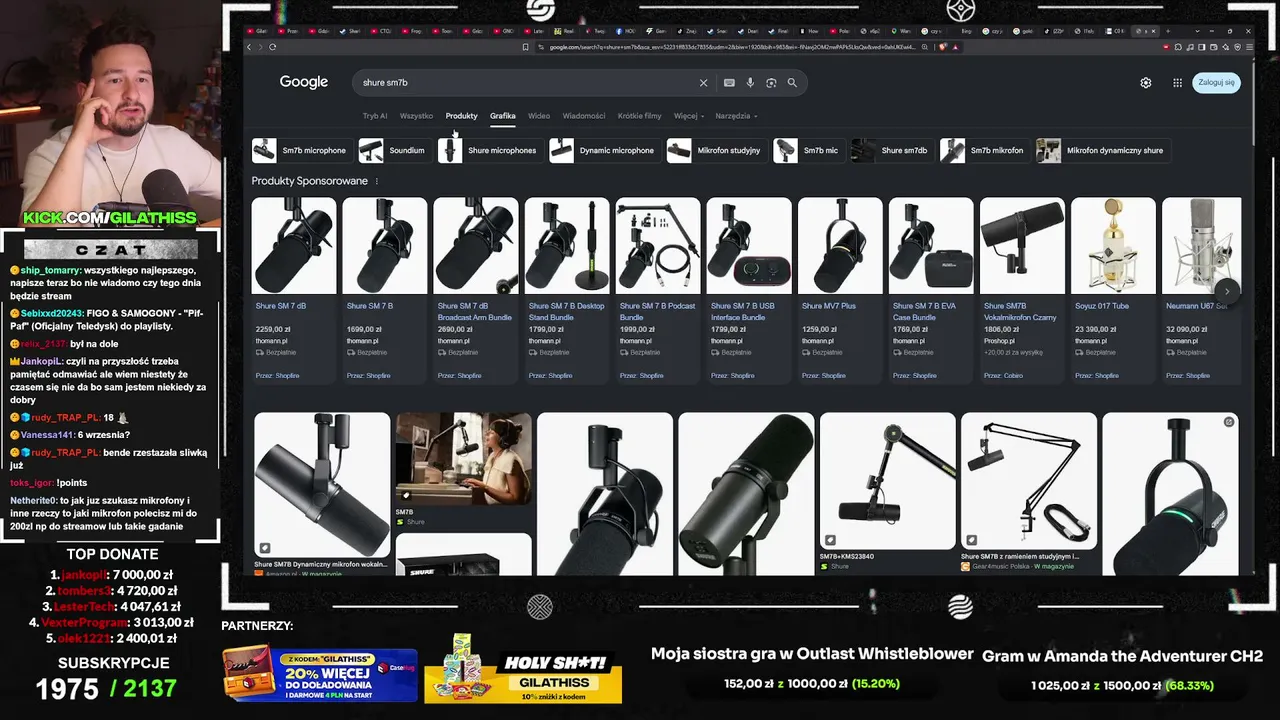The height and width of the screenshot is (720, 1280).
Task: Open search by image lens icon
Action: [771, 83]
